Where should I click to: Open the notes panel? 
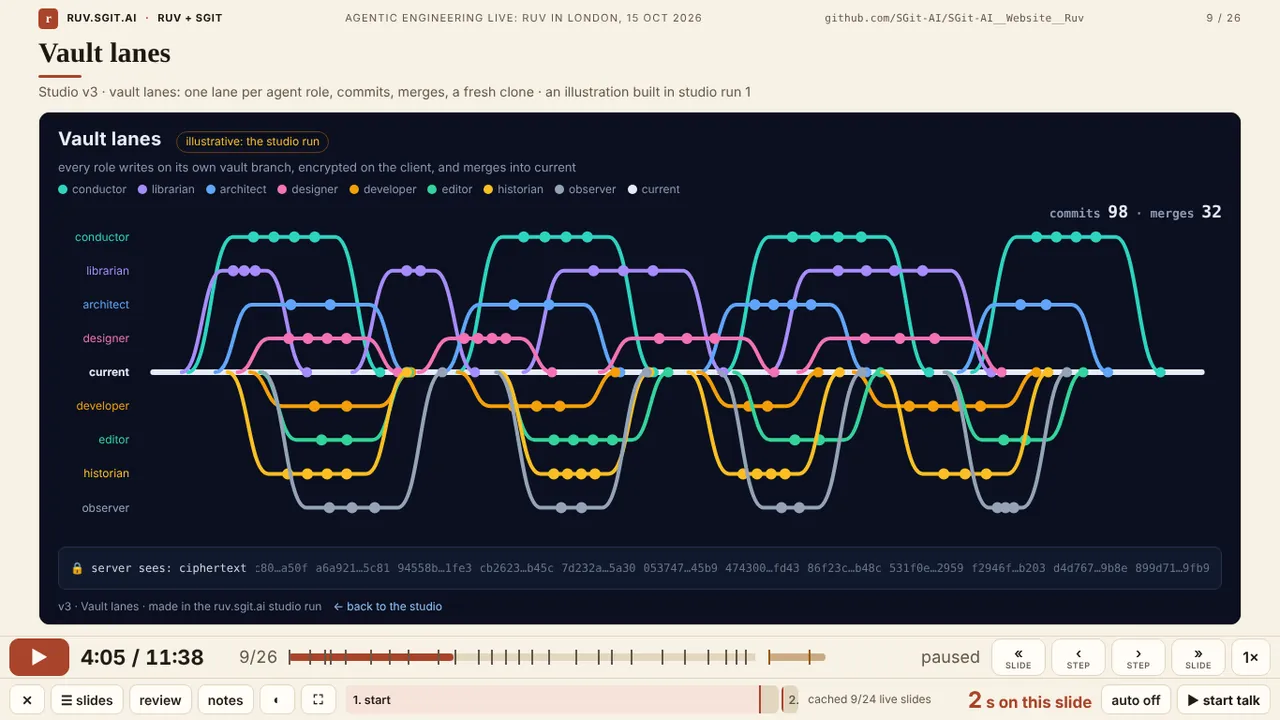point(225,700)
